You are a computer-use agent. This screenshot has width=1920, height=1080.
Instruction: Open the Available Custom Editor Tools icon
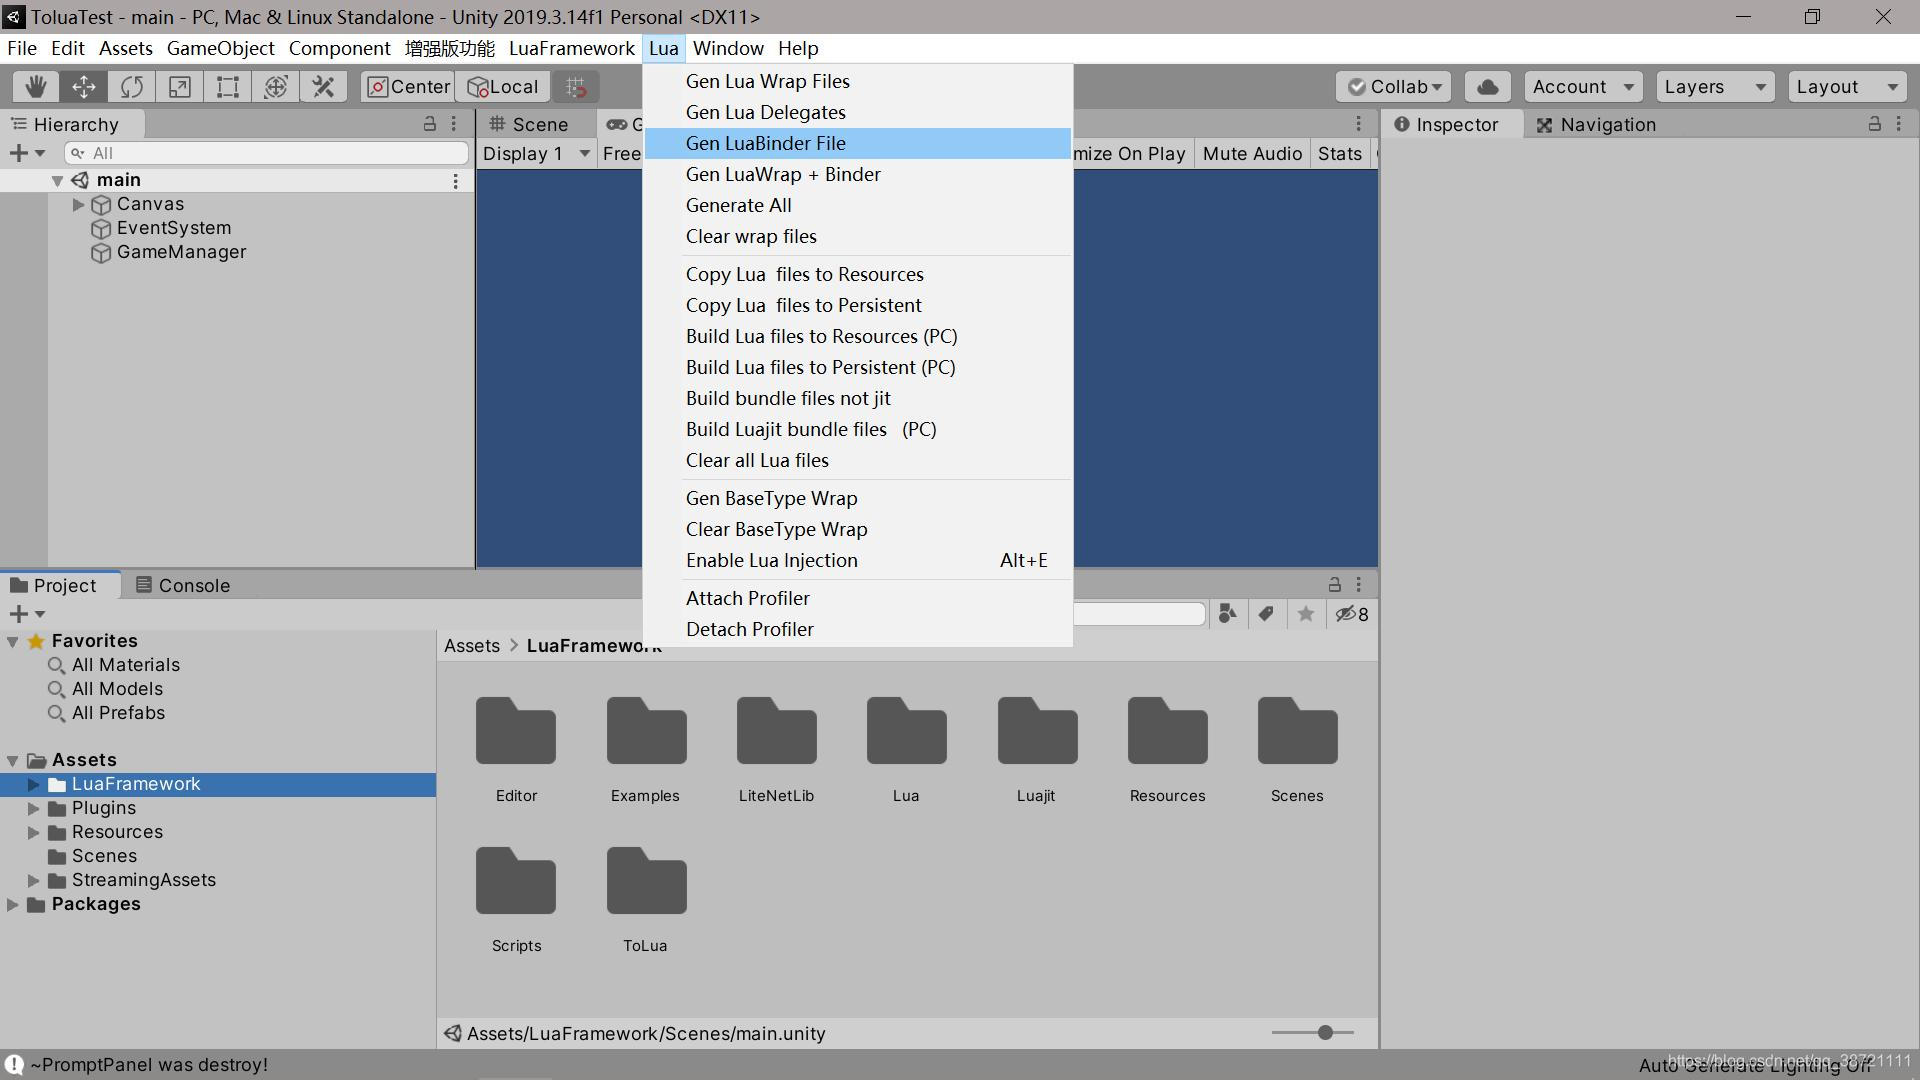click(x=322, y=86)
